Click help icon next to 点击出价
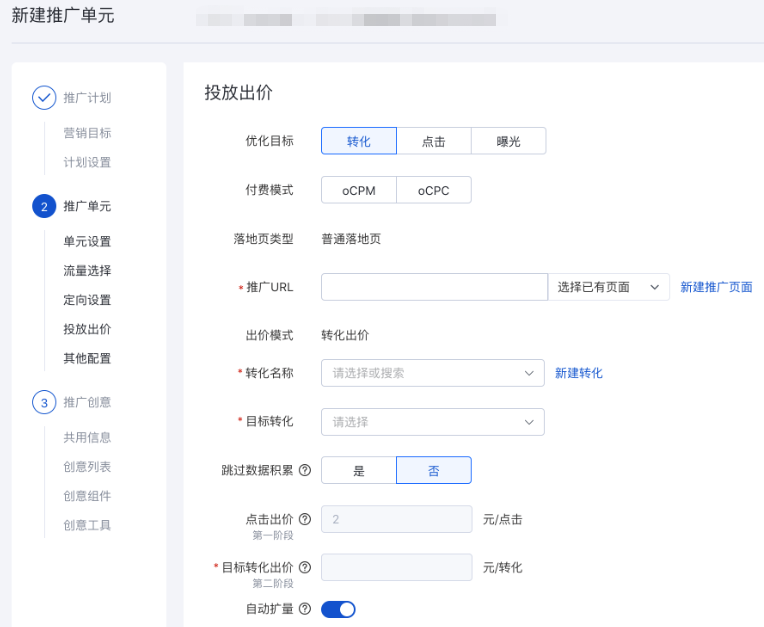 (x=305, y=519)
